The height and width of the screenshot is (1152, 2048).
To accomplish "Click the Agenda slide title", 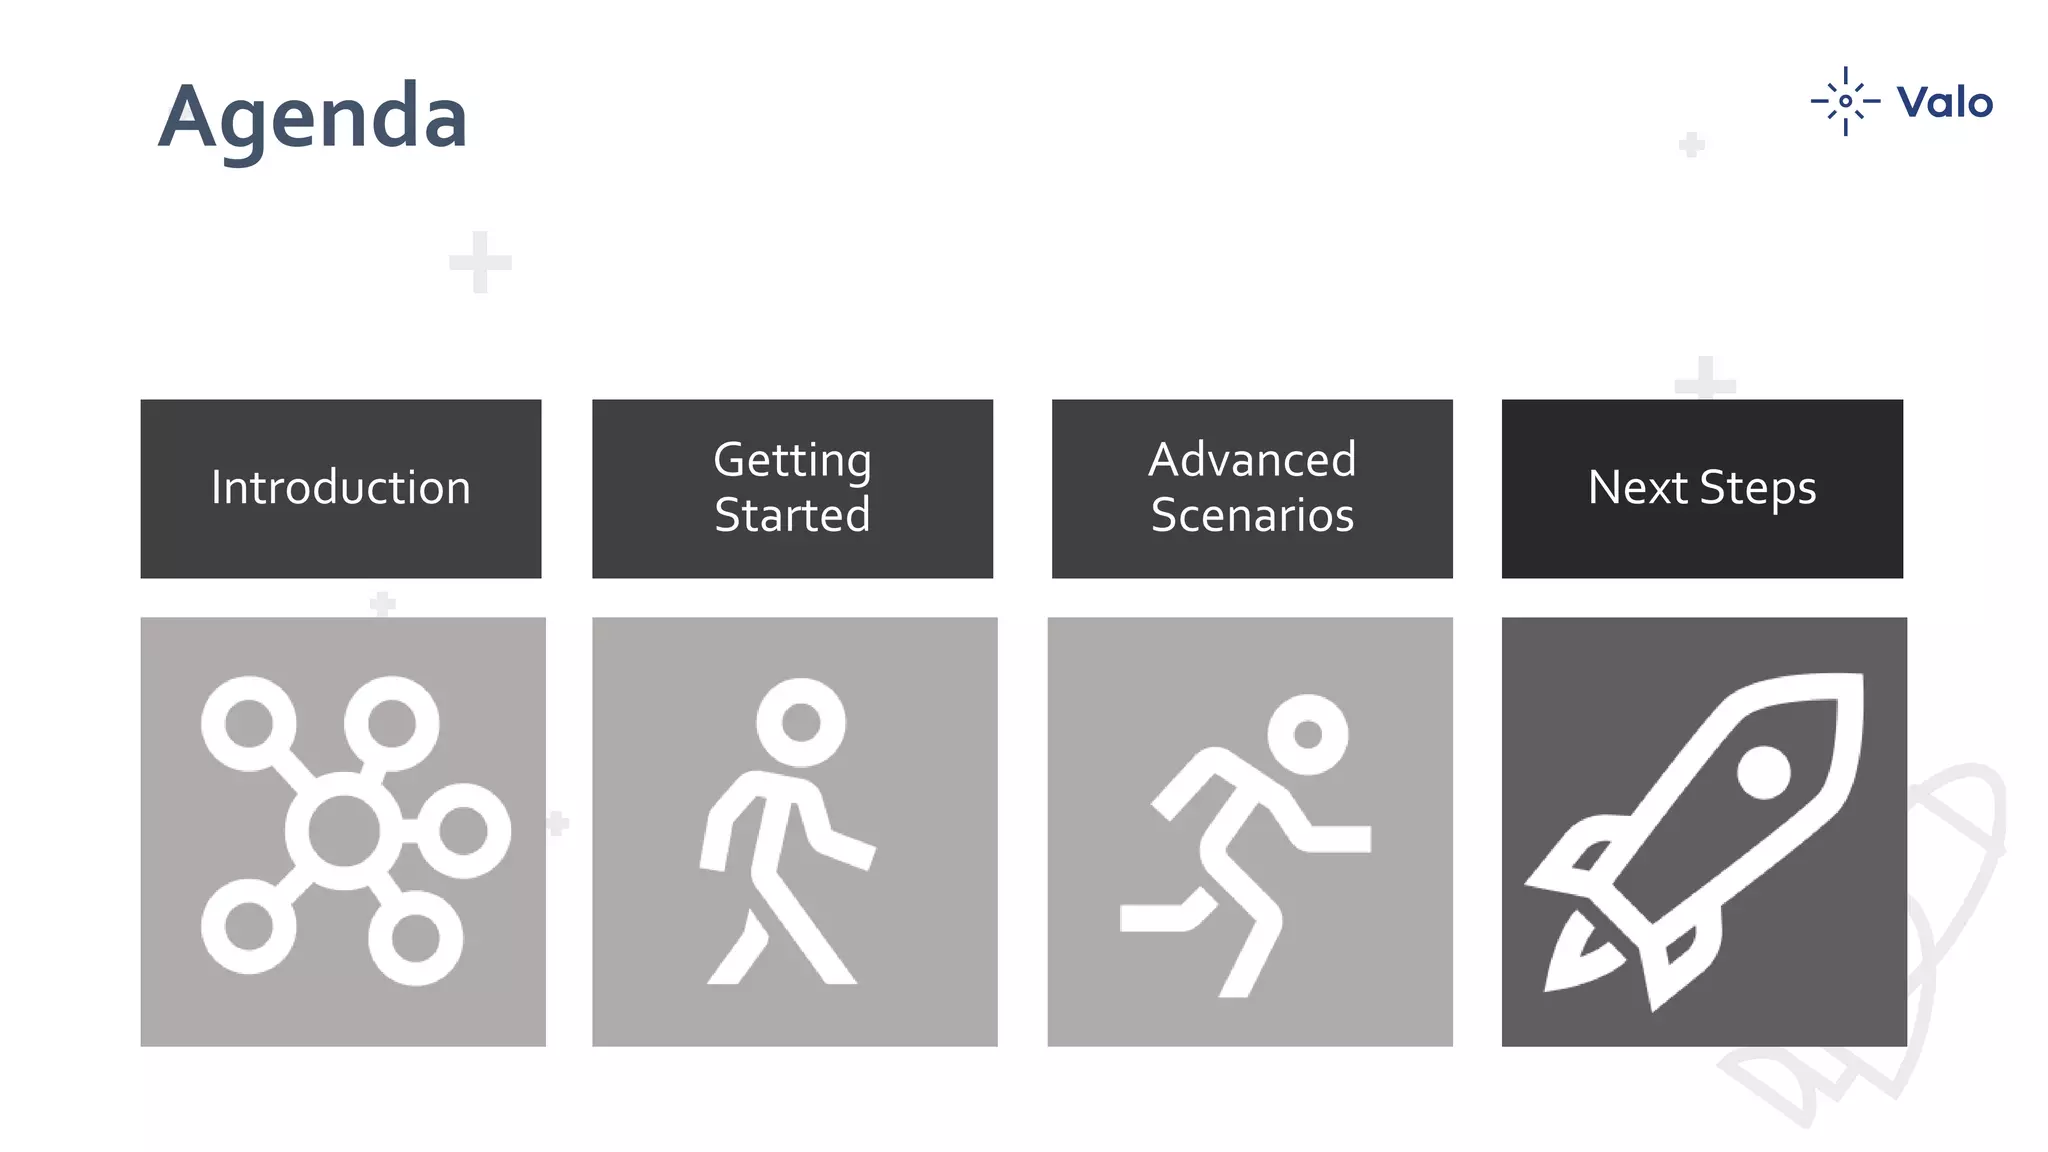I will tap(313, 118).
